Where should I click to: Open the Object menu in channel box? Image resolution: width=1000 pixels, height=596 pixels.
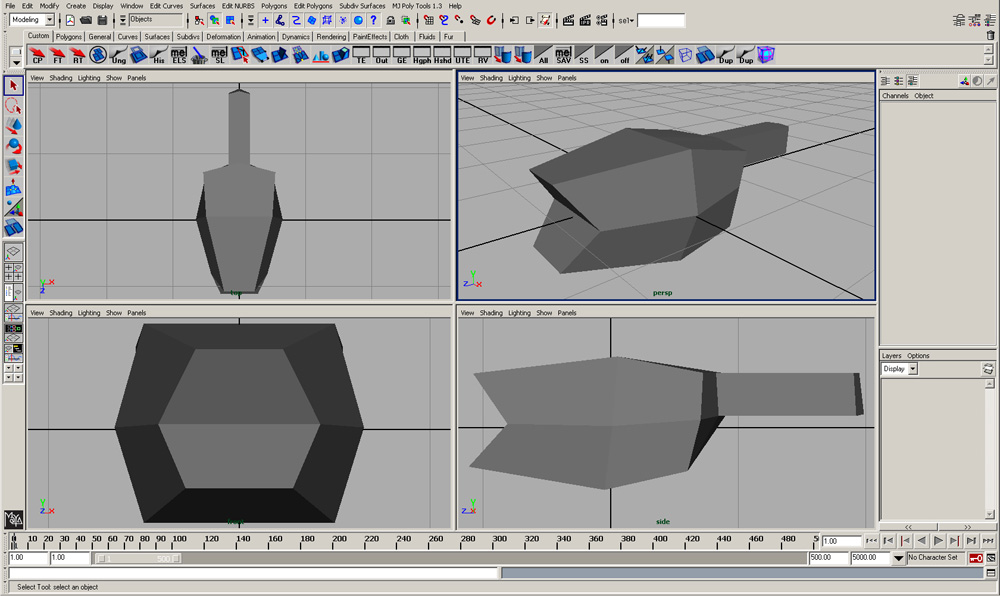point(923,96)
